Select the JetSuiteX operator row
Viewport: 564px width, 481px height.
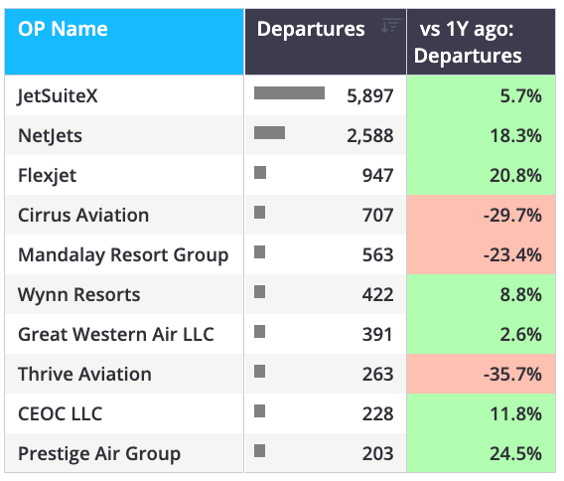click(280, 95)
